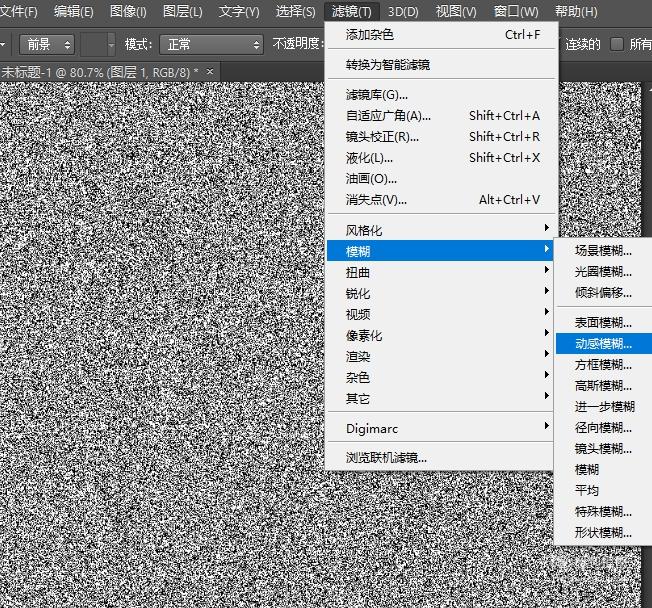Expand the 锐化 submenu
This screenshot has height=608, width=652.
pyautogui.click(x=440, y=293)
